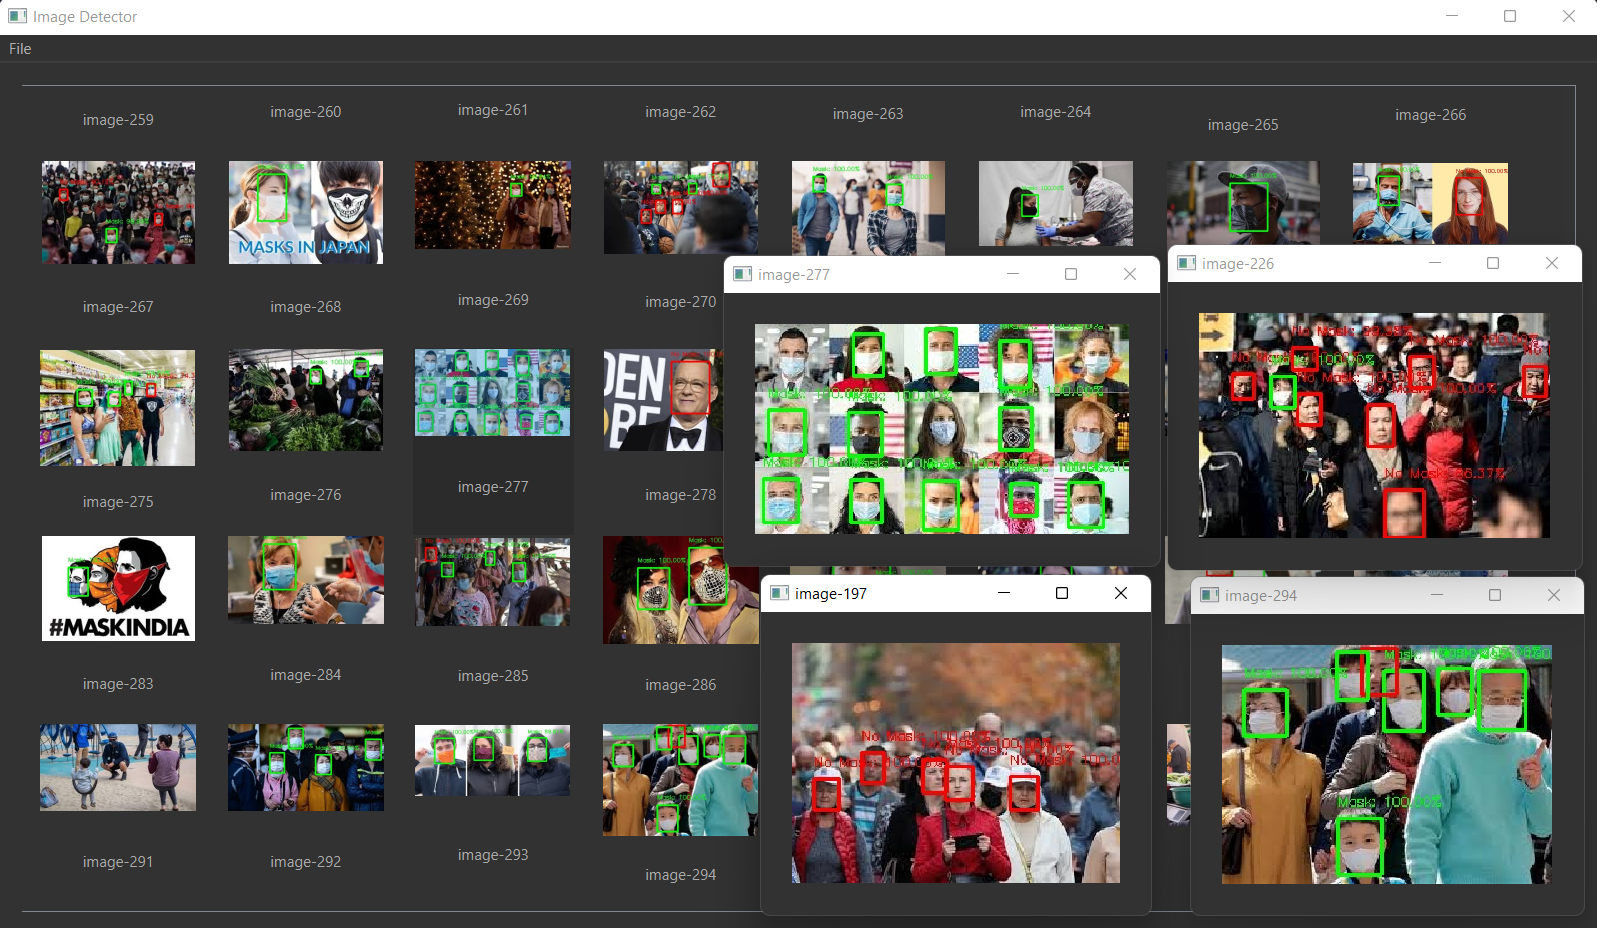The height and width of the screenshot is (928, 1597).
Task: Maximize the image-294 popup window
Action: (x=1495, y=595)
